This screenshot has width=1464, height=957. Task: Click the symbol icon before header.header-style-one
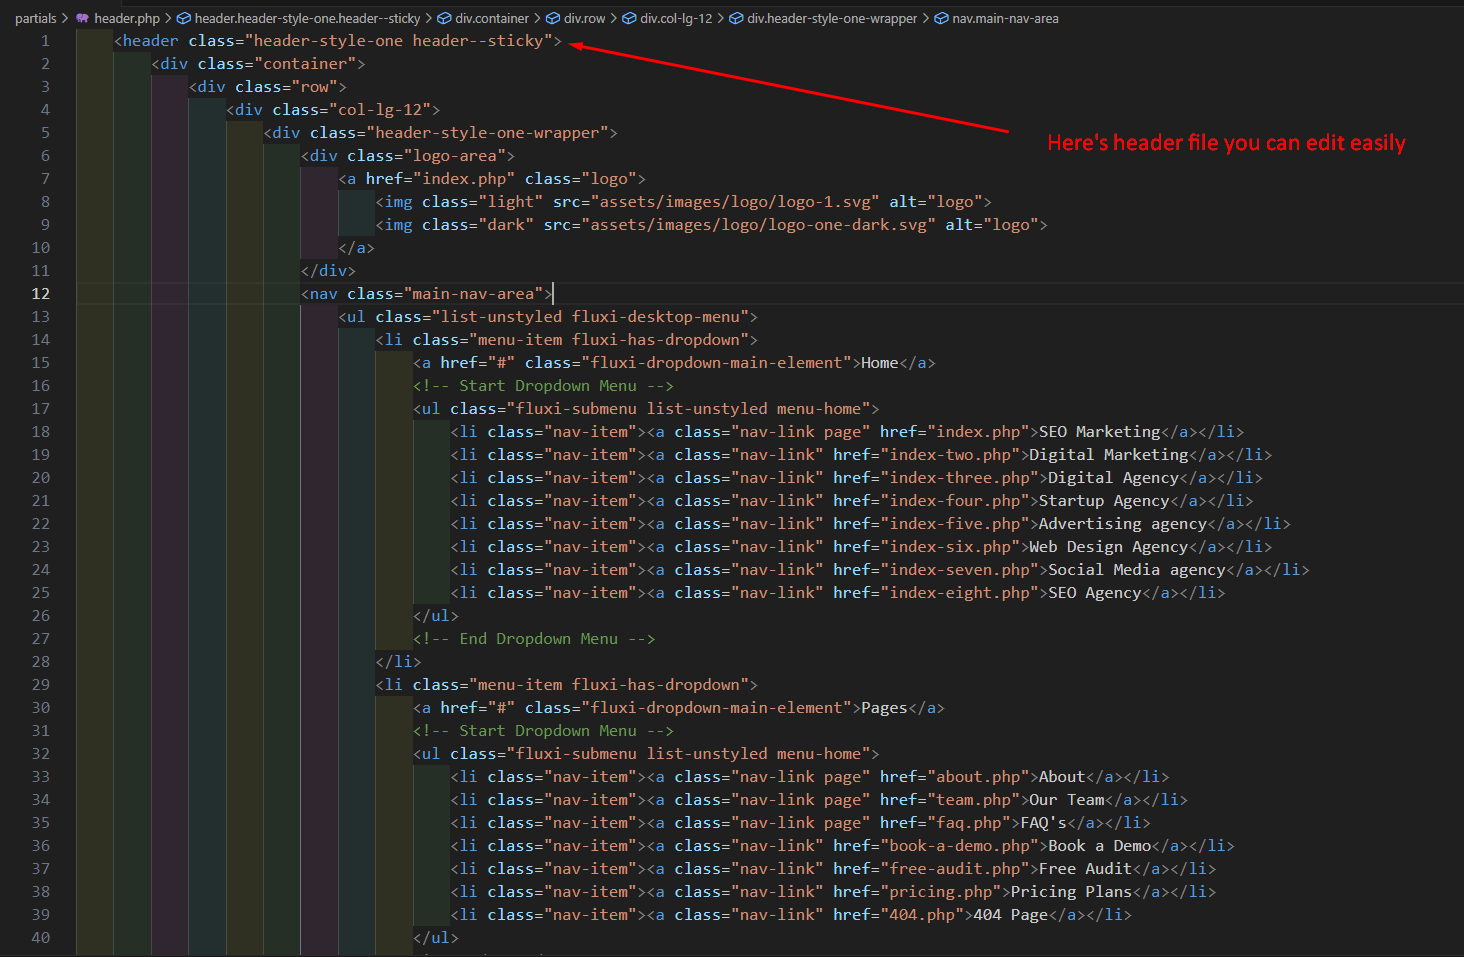point(184,18)
